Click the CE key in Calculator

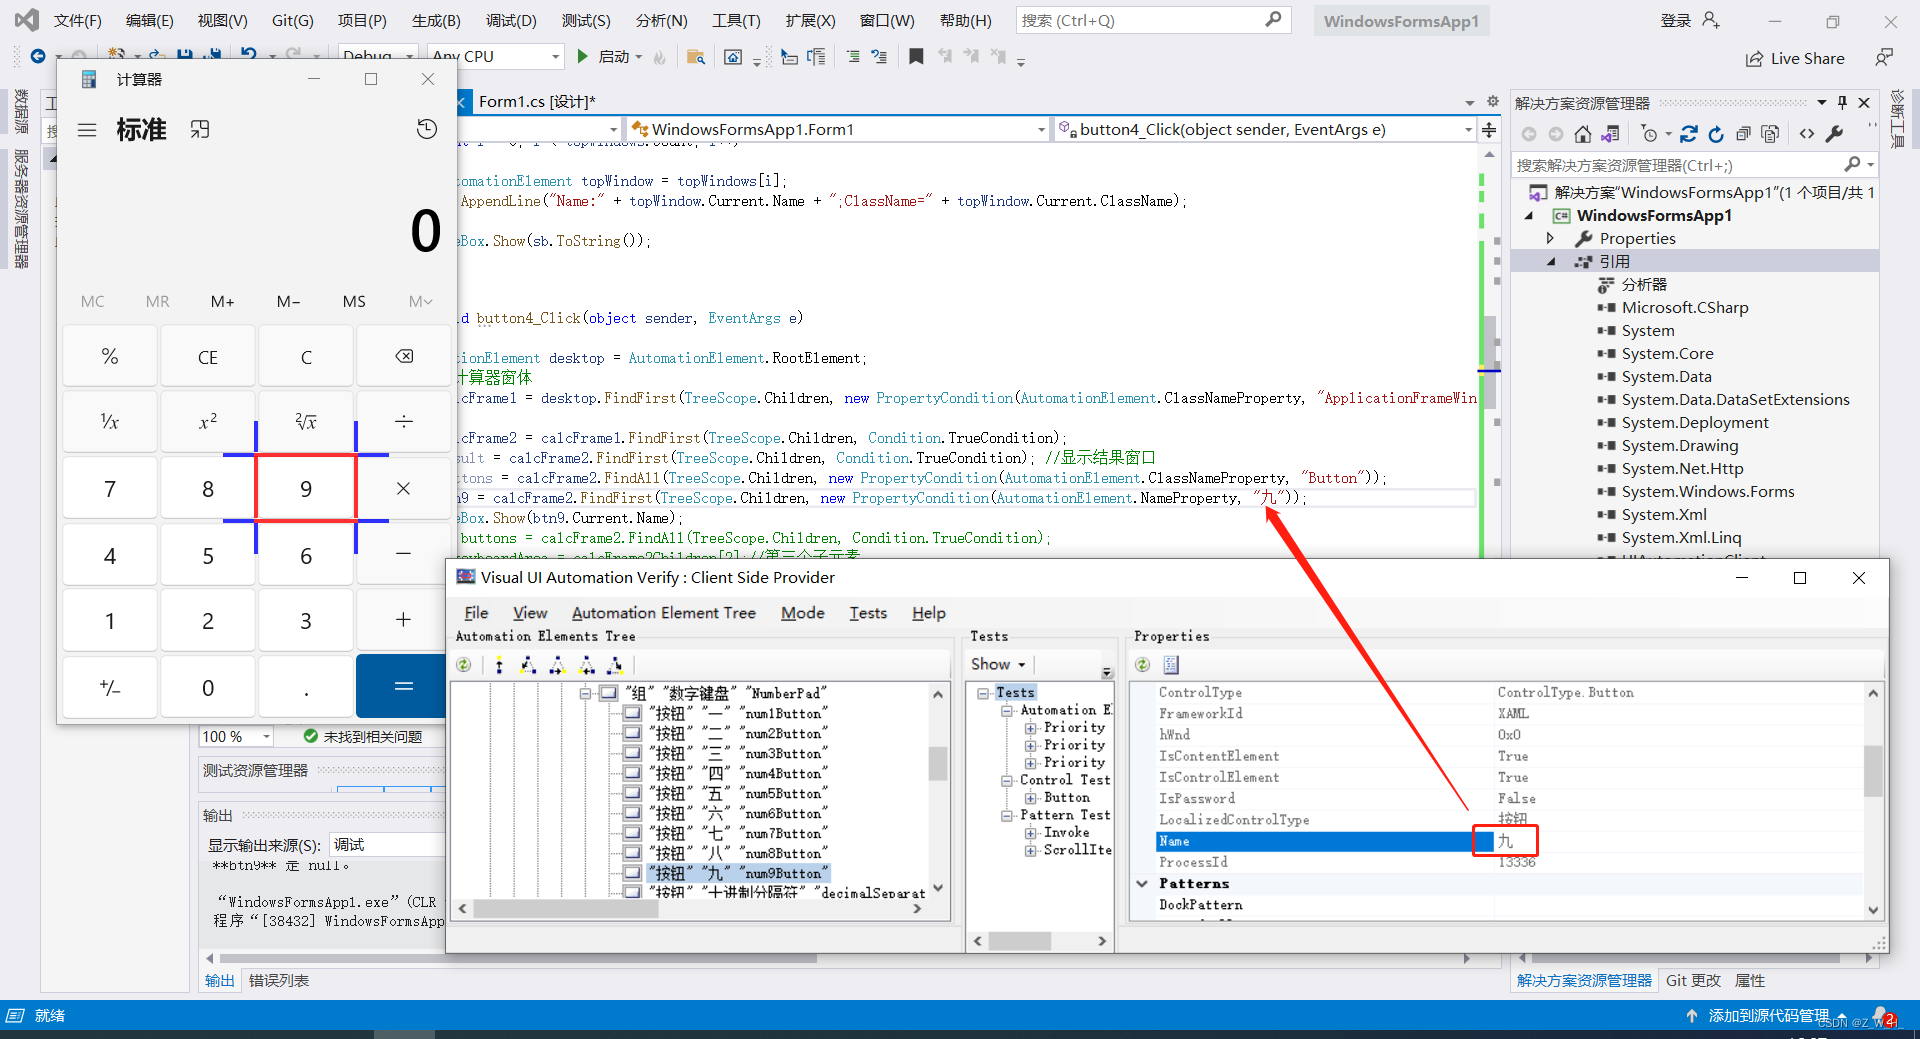click(x=208, y=357)
